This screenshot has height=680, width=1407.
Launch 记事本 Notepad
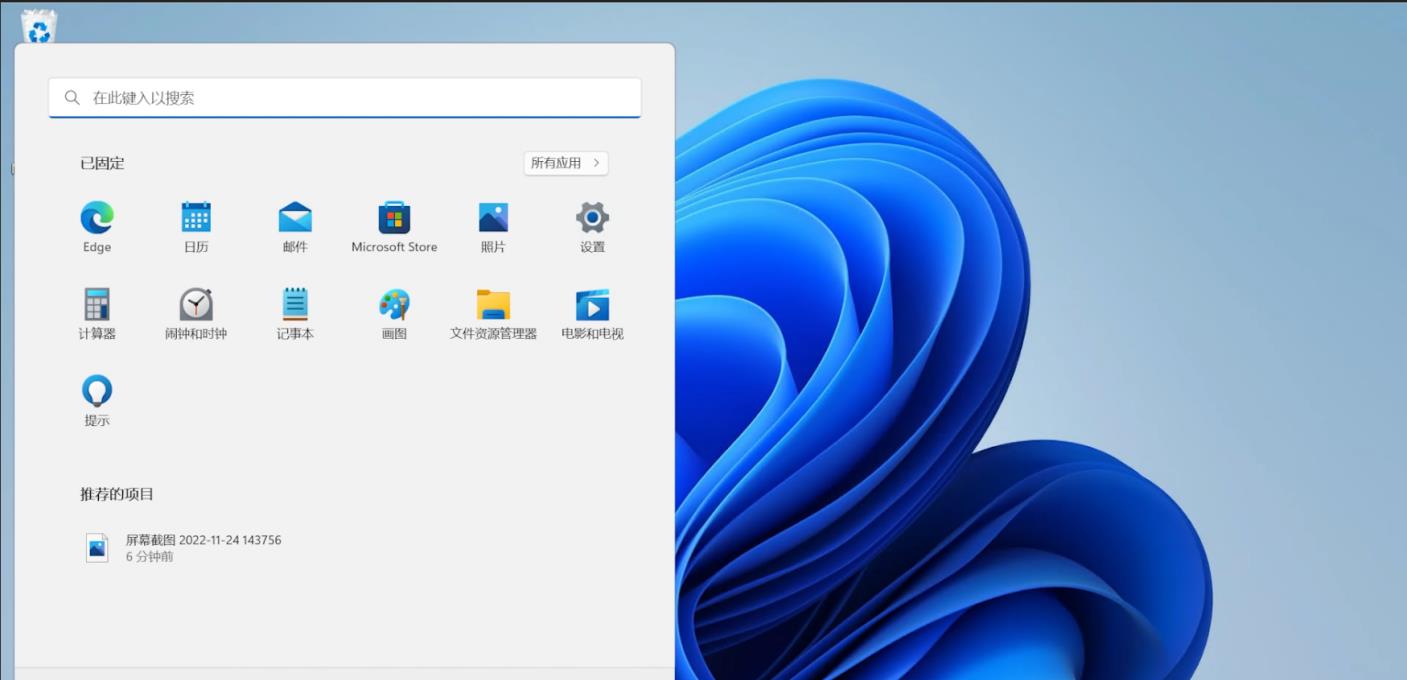pyautogui.click(x=295, y=305)
